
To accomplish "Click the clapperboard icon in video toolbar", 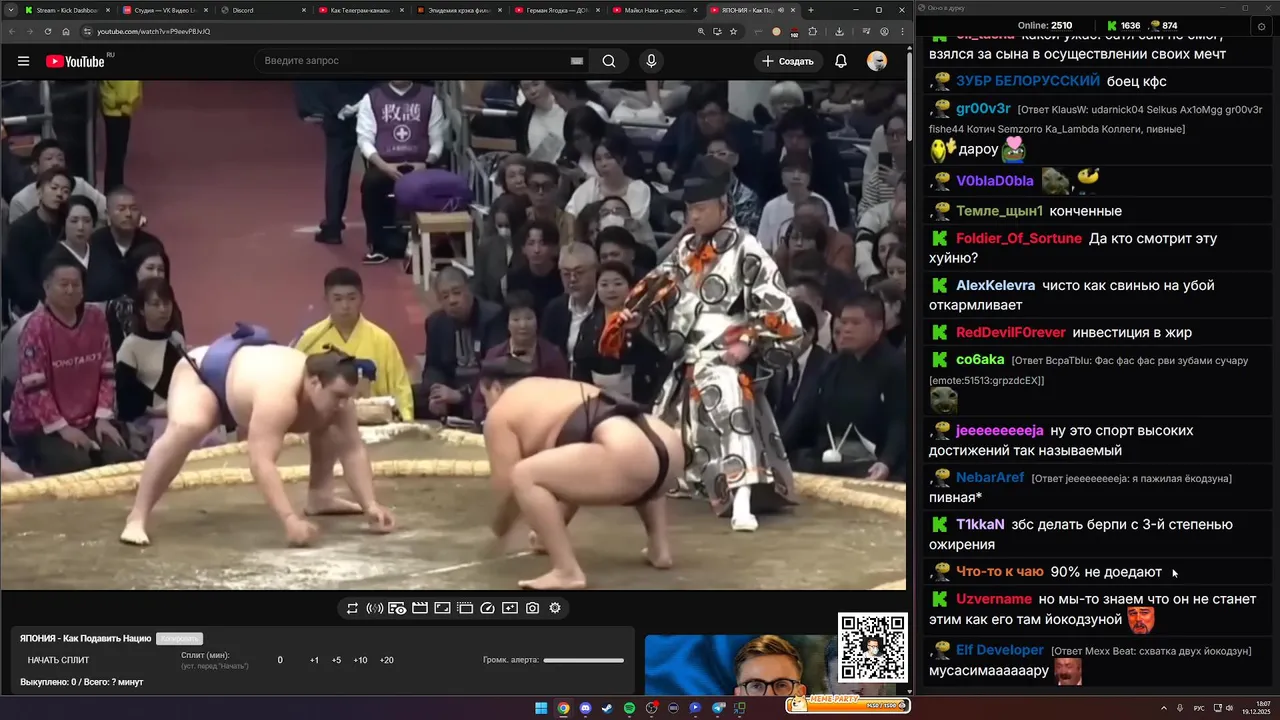I will 420,608.
